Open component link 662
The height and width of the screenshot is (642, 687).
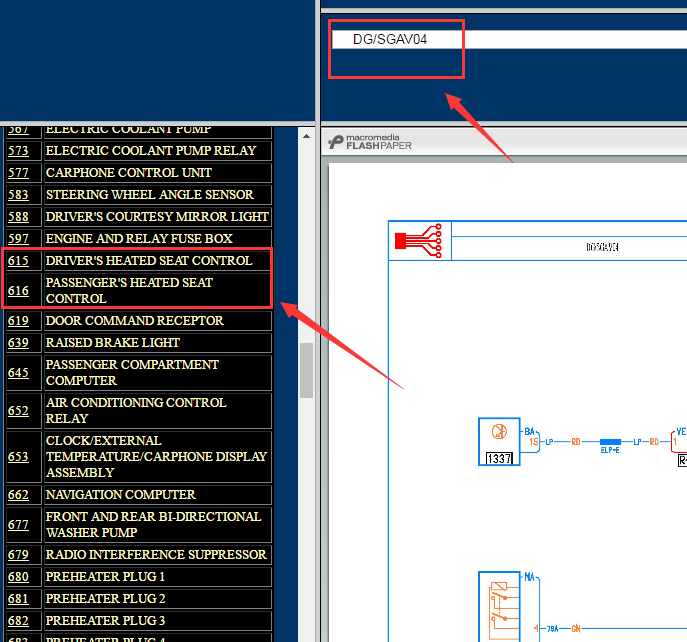tap(18, 495)
